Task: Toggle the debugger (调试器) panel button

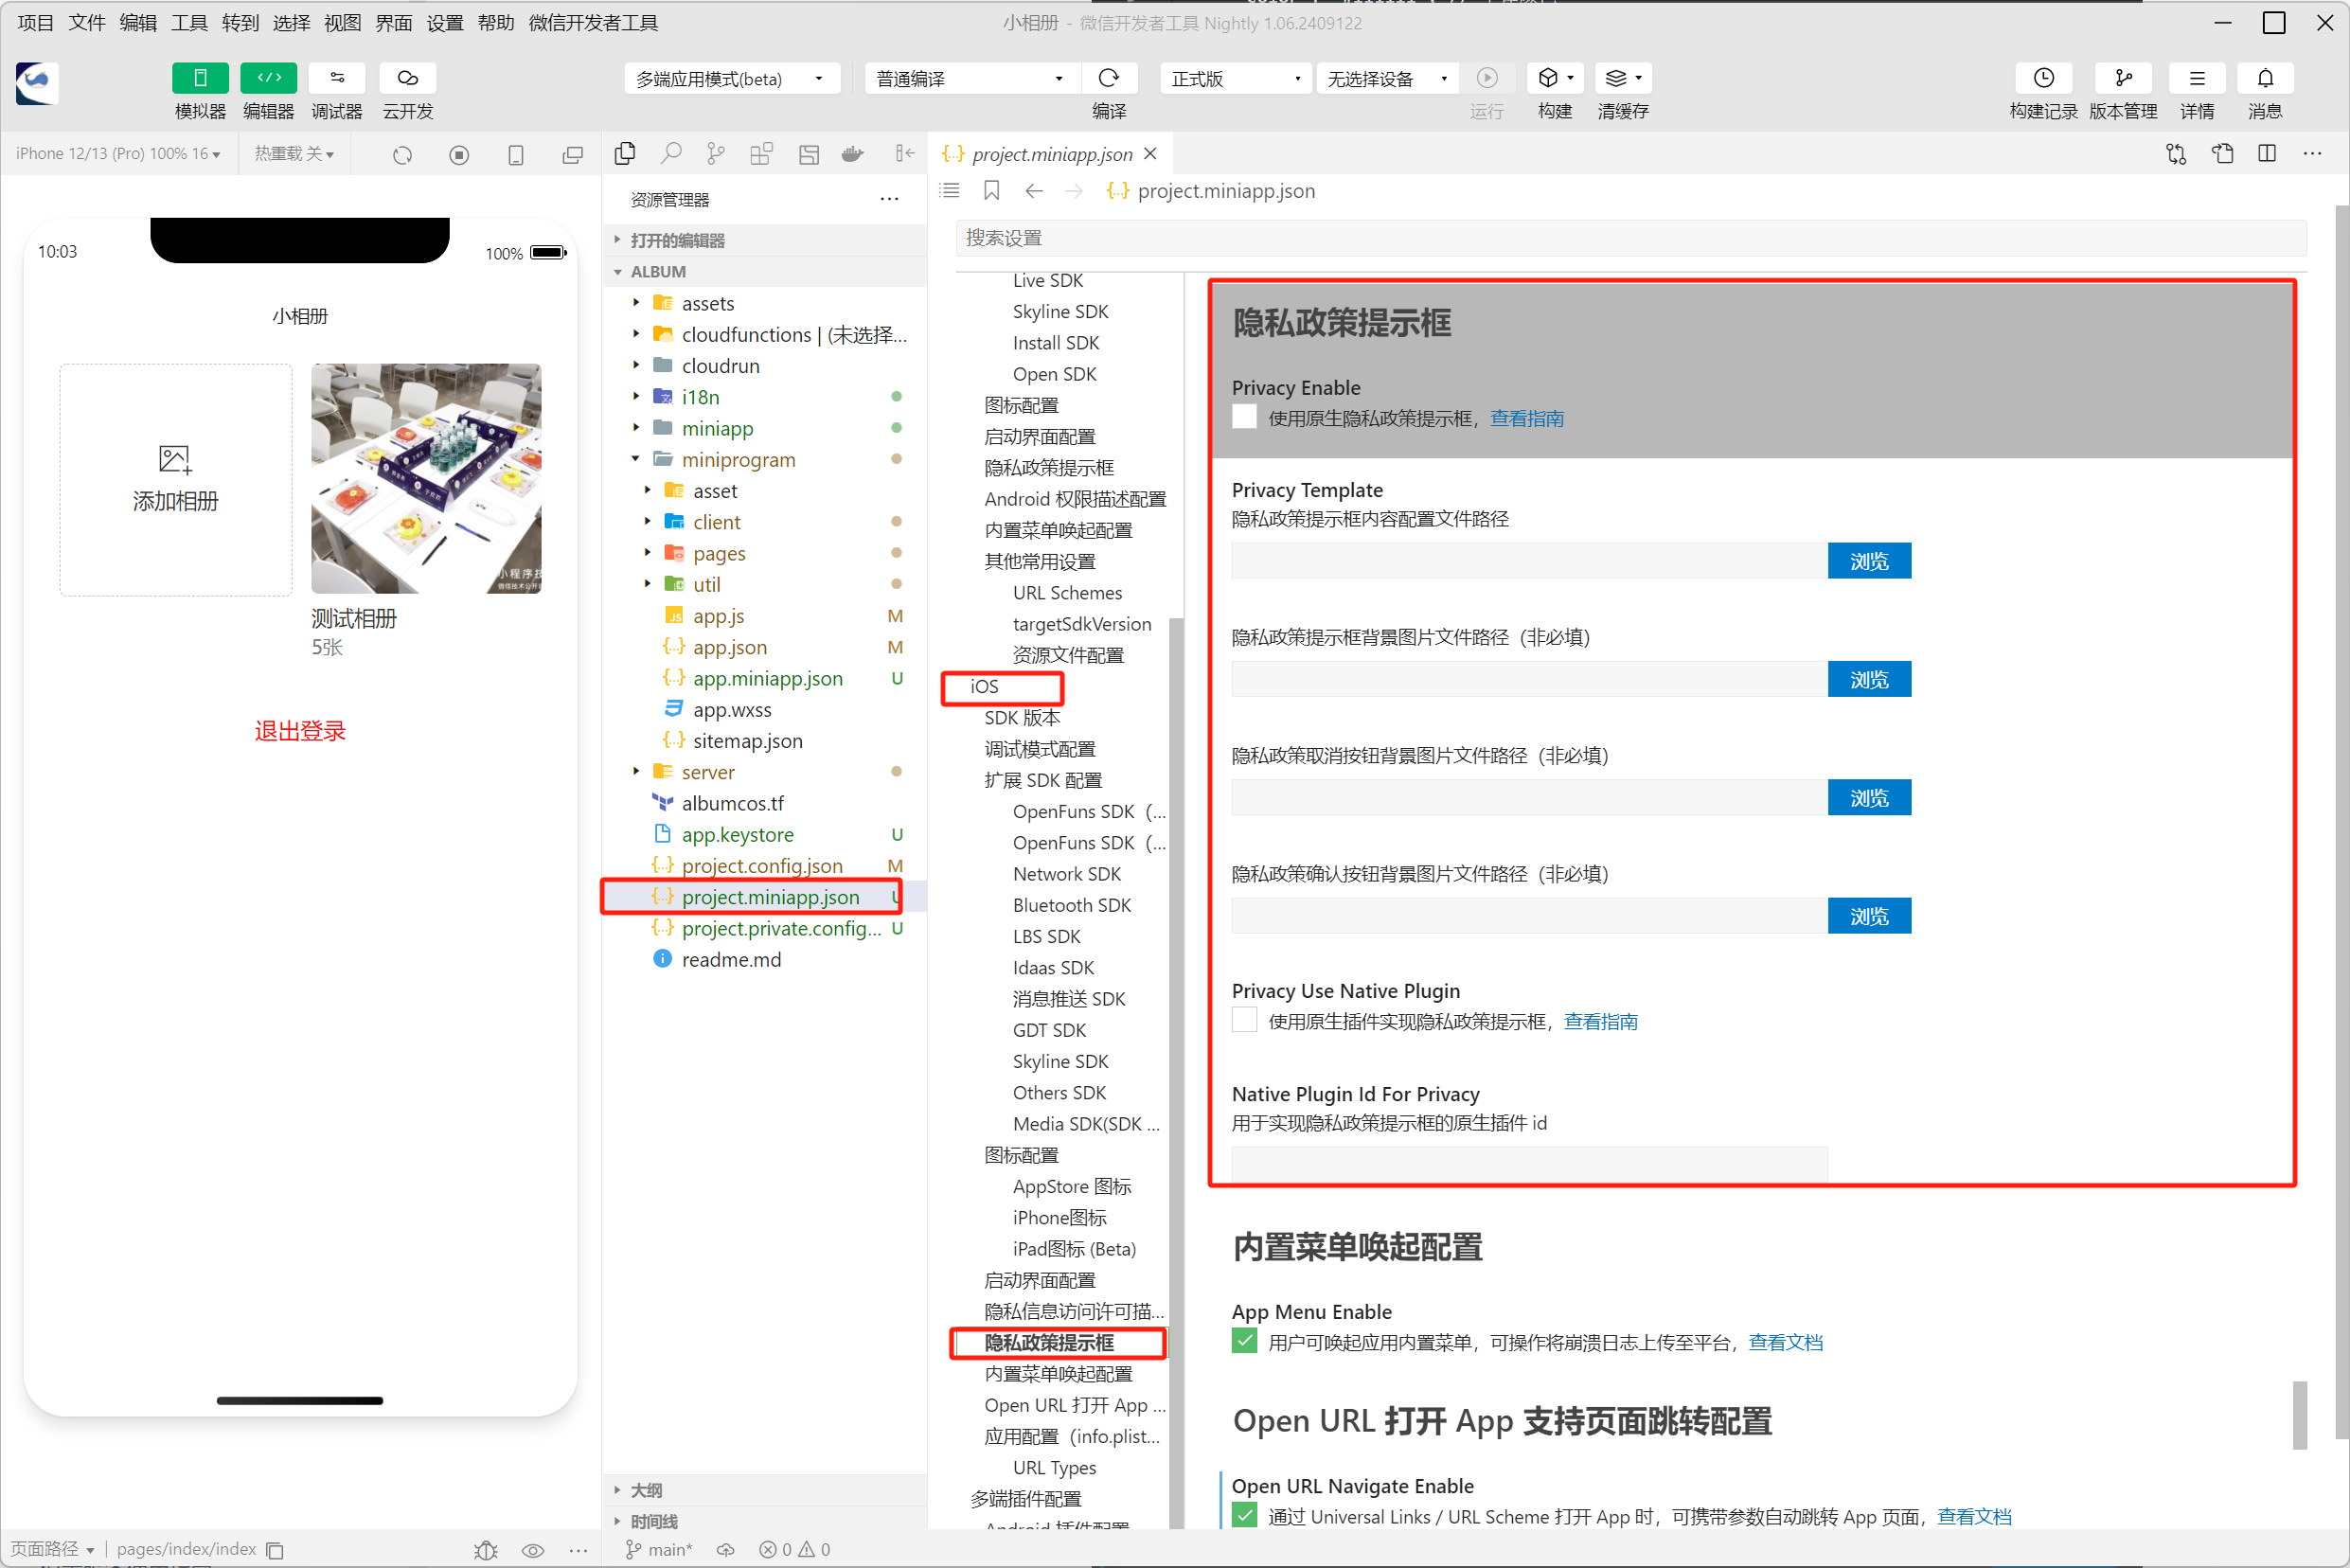Action: 336,78
